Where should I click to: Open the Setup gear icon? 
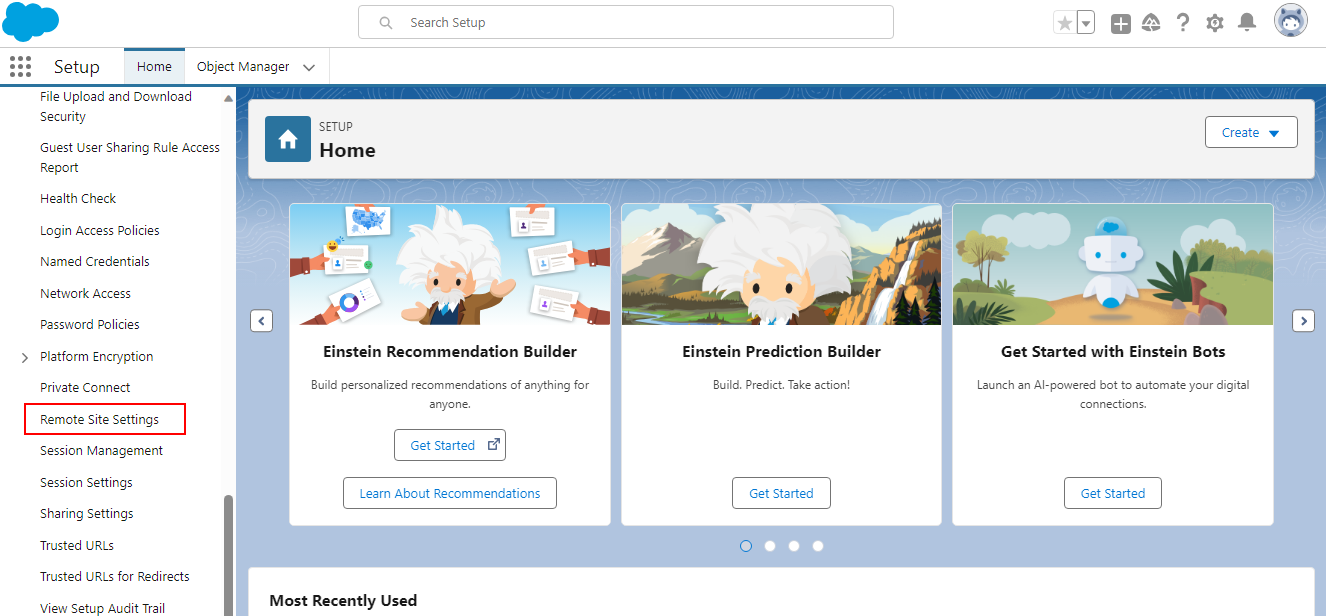pos(1215,23)
